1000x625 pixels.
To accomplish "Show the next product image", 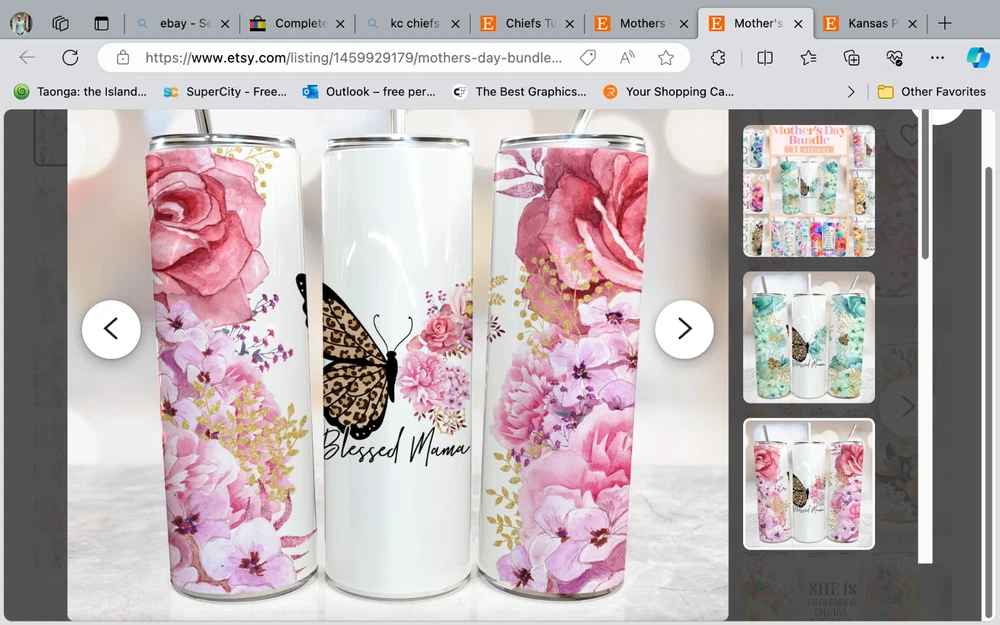I will [684, 329].
